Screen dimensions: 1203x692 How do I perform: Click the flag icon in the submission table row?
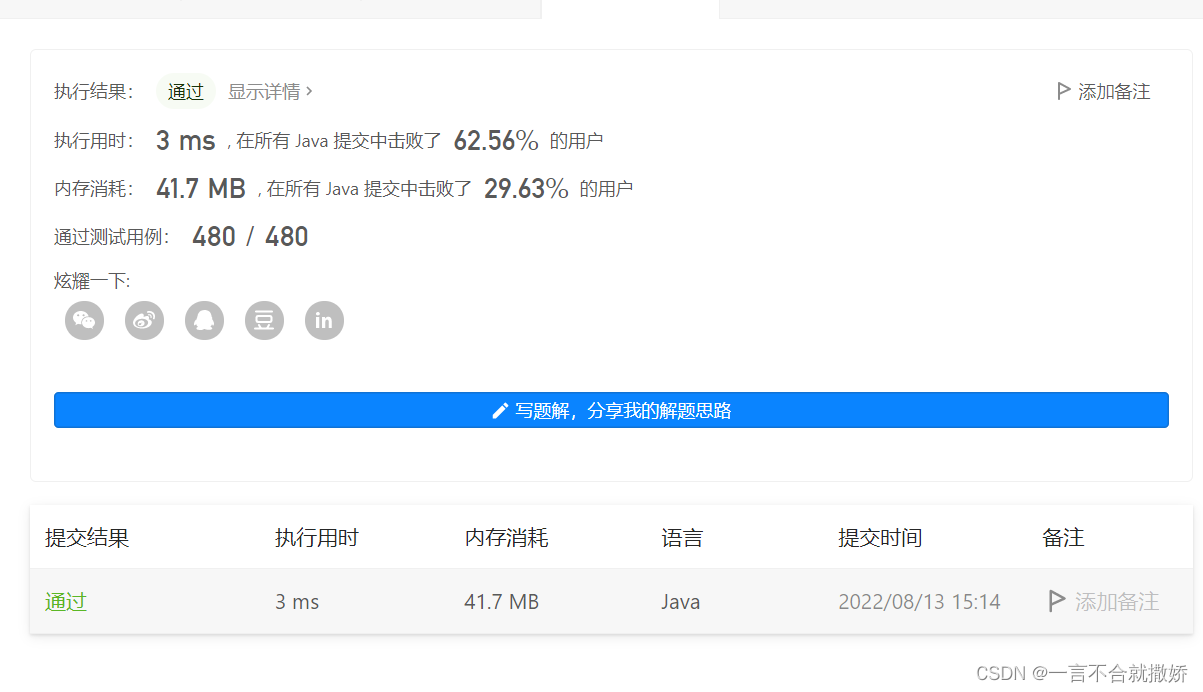(1057, 601)
